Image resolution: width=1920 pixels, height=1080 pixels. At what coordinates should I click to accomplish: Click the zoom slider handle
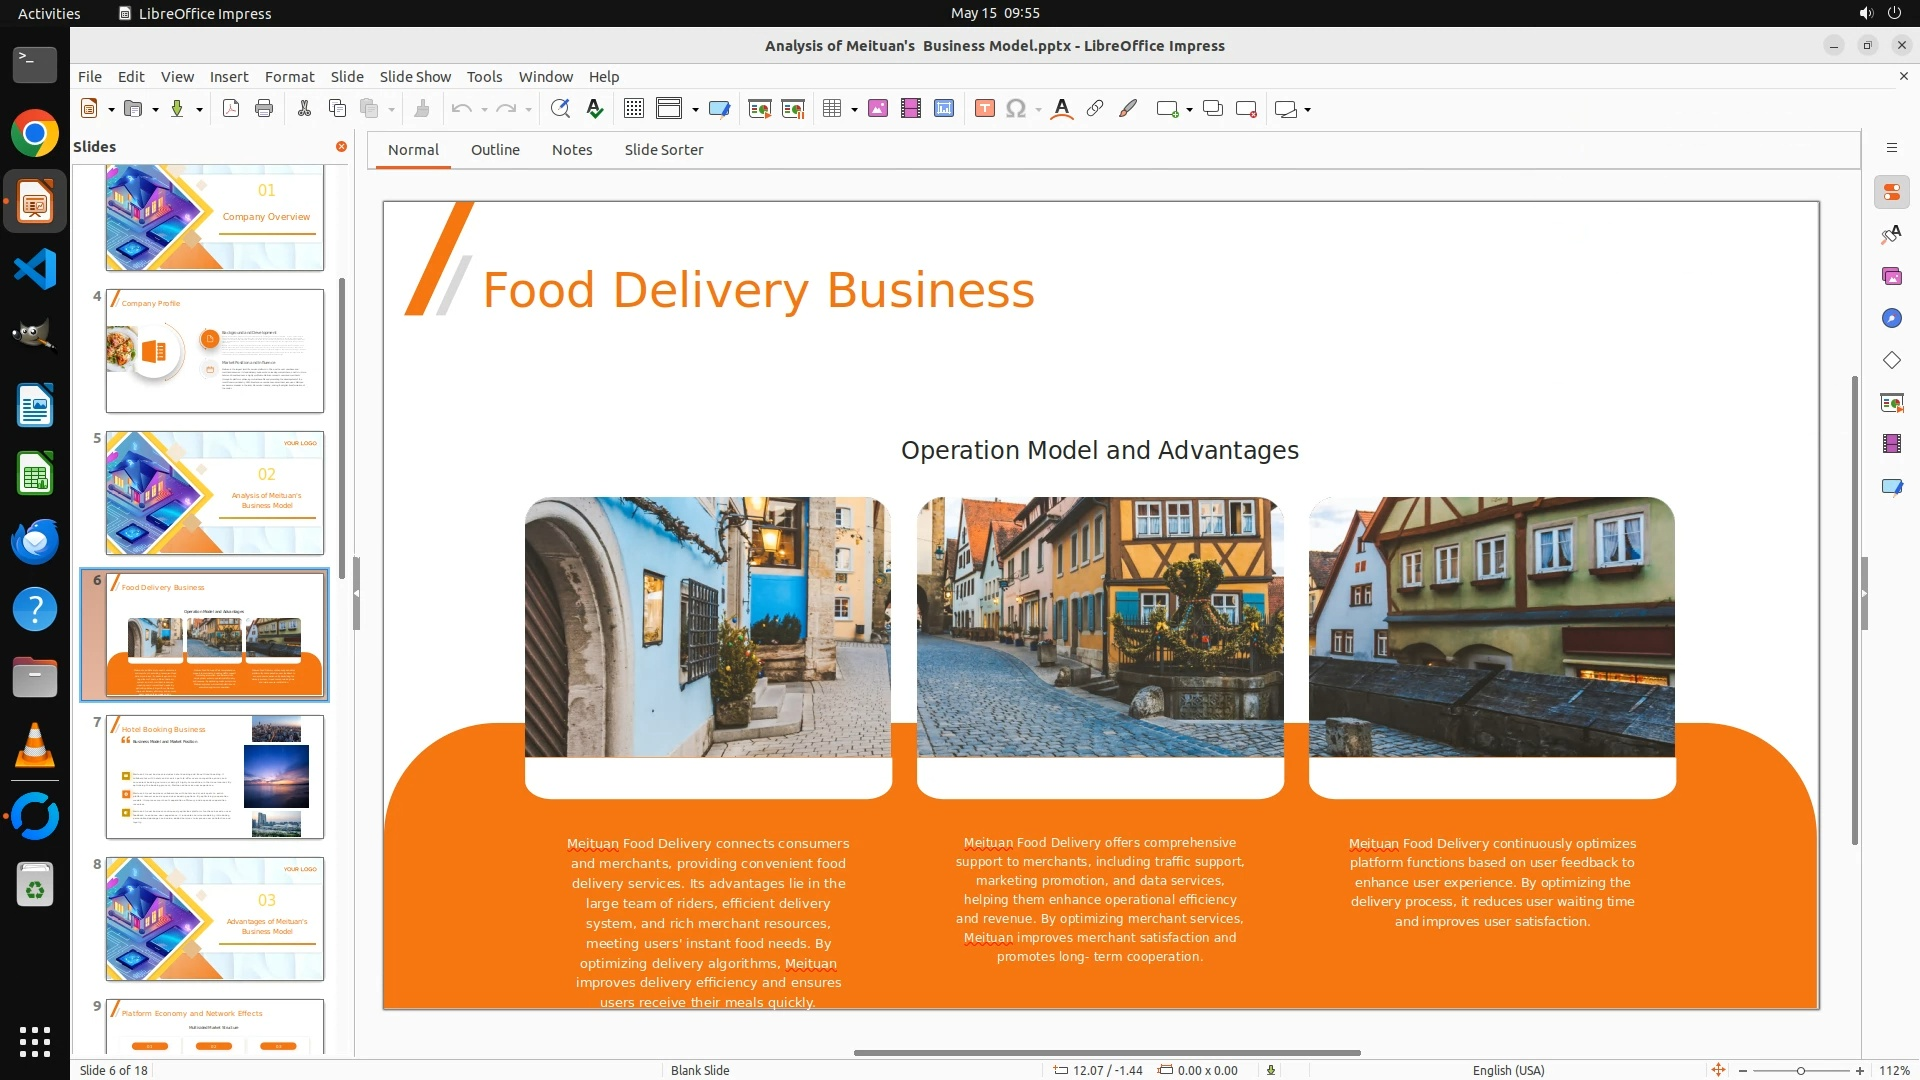coord(1801,1071)
